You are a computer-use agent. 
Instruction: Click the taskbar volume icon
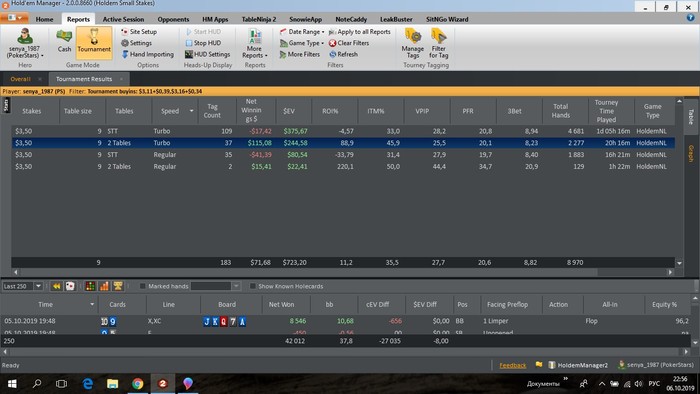pos(638,384)
